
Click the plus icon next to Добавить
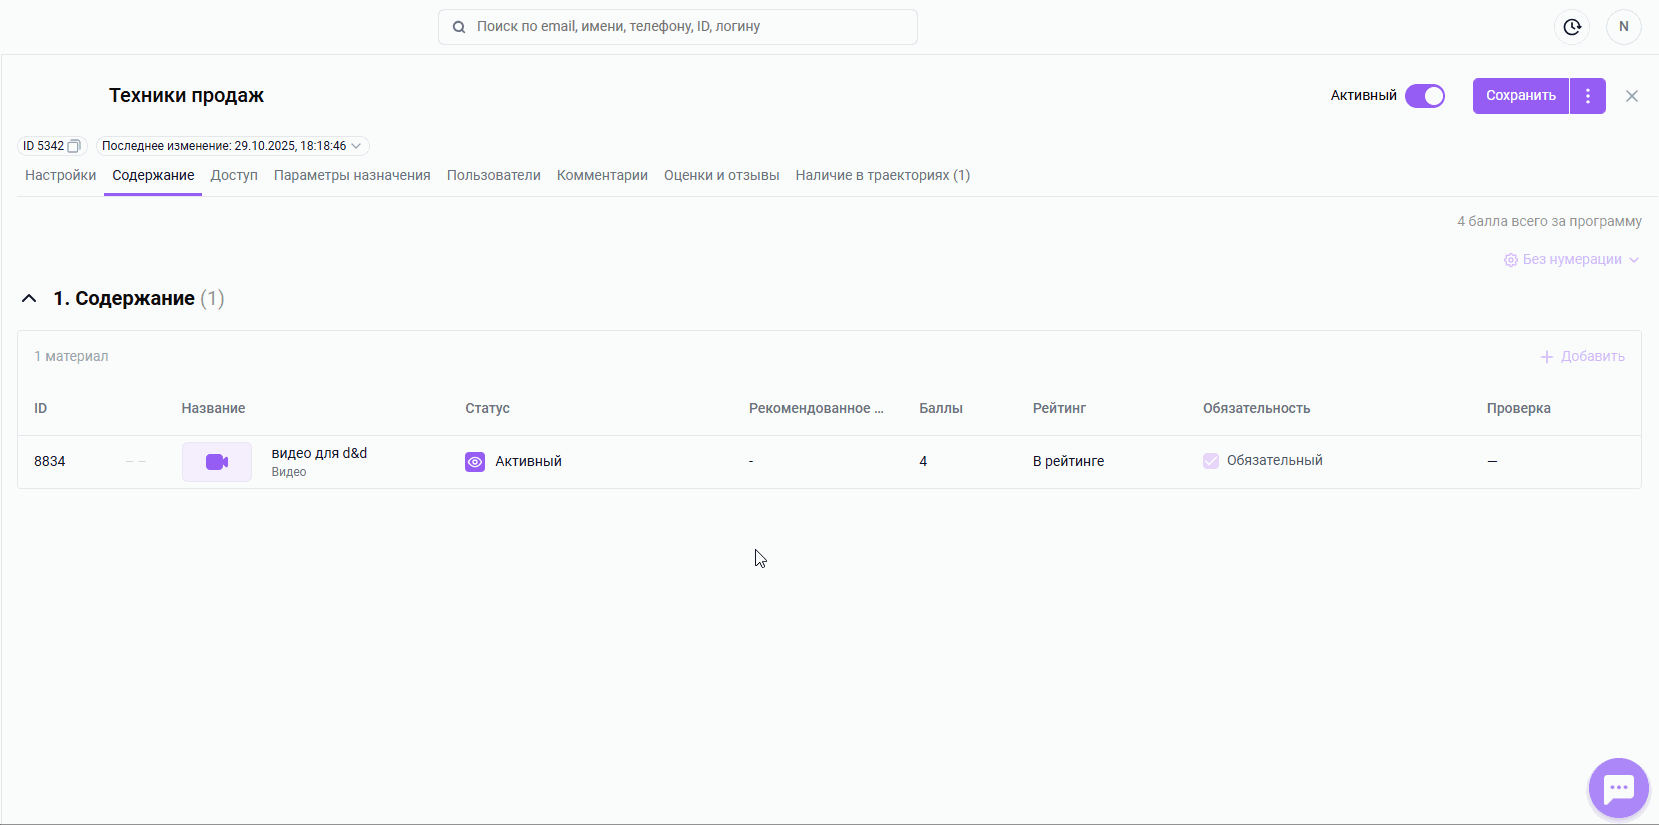(1547, 357)
